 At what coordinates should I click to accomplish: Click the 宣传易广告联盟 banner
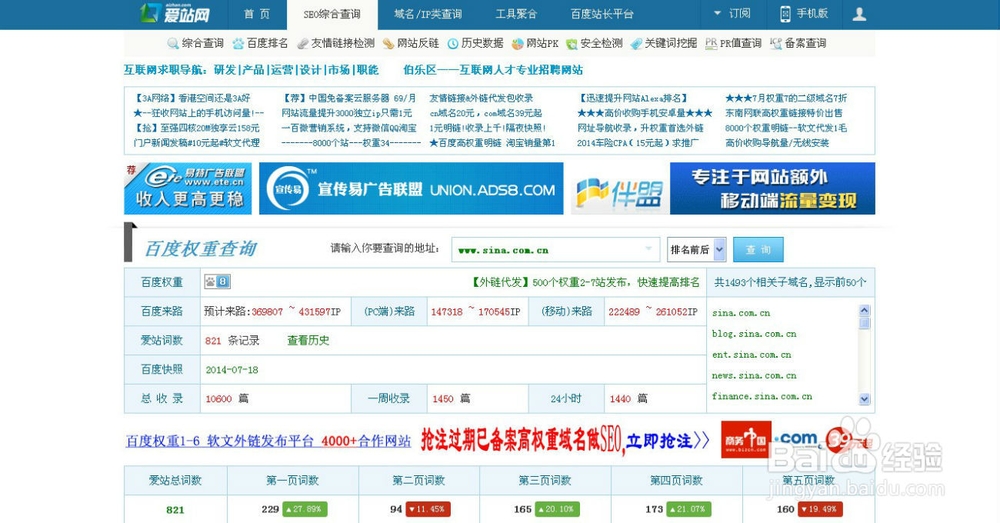(x=411, y=188)
